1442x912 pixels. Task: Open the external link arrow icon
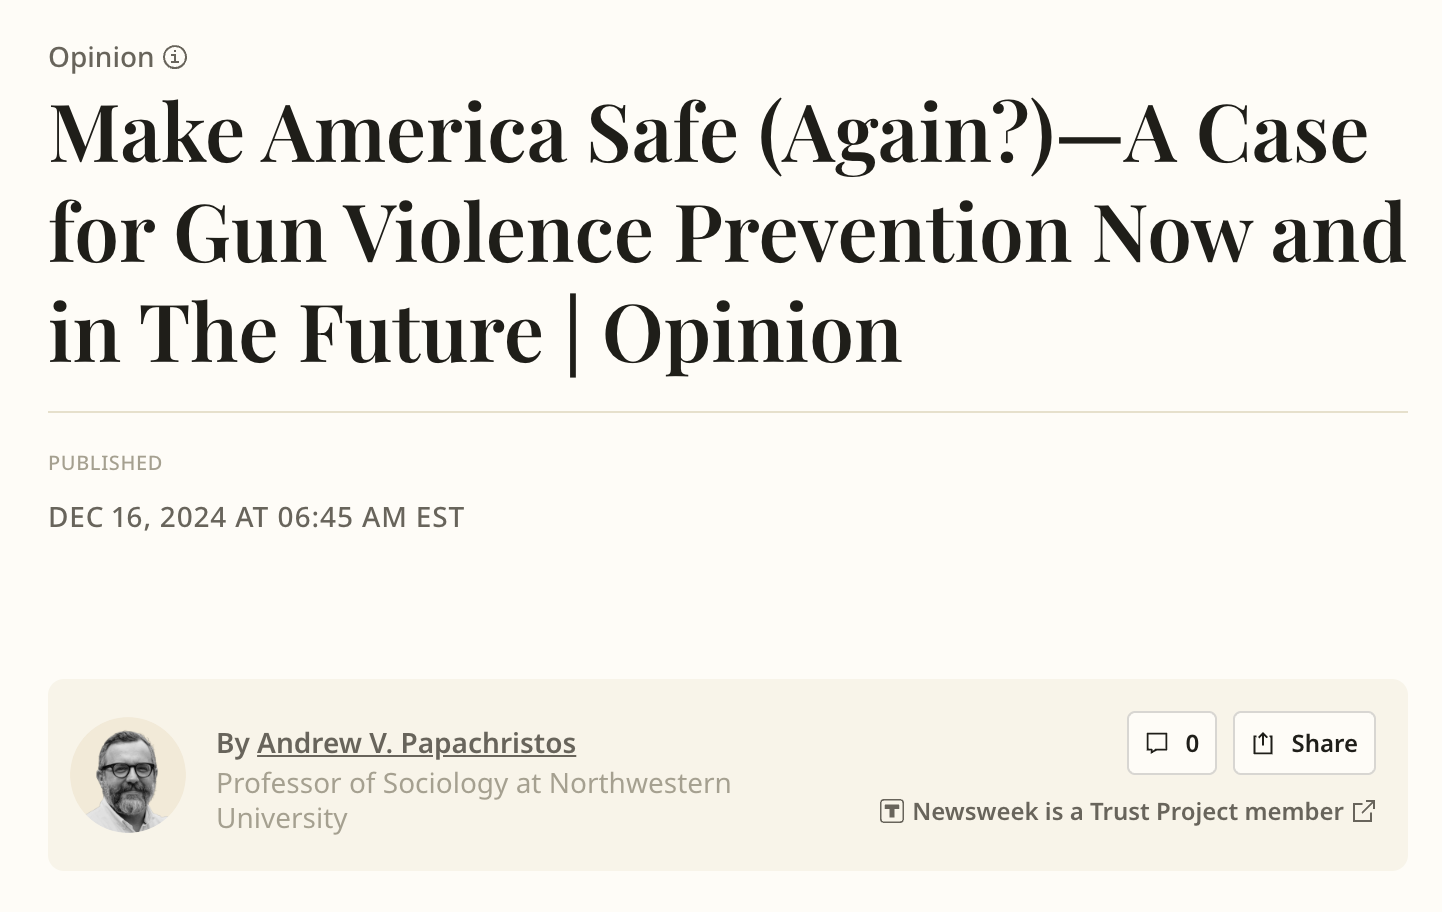(1364, 811)
